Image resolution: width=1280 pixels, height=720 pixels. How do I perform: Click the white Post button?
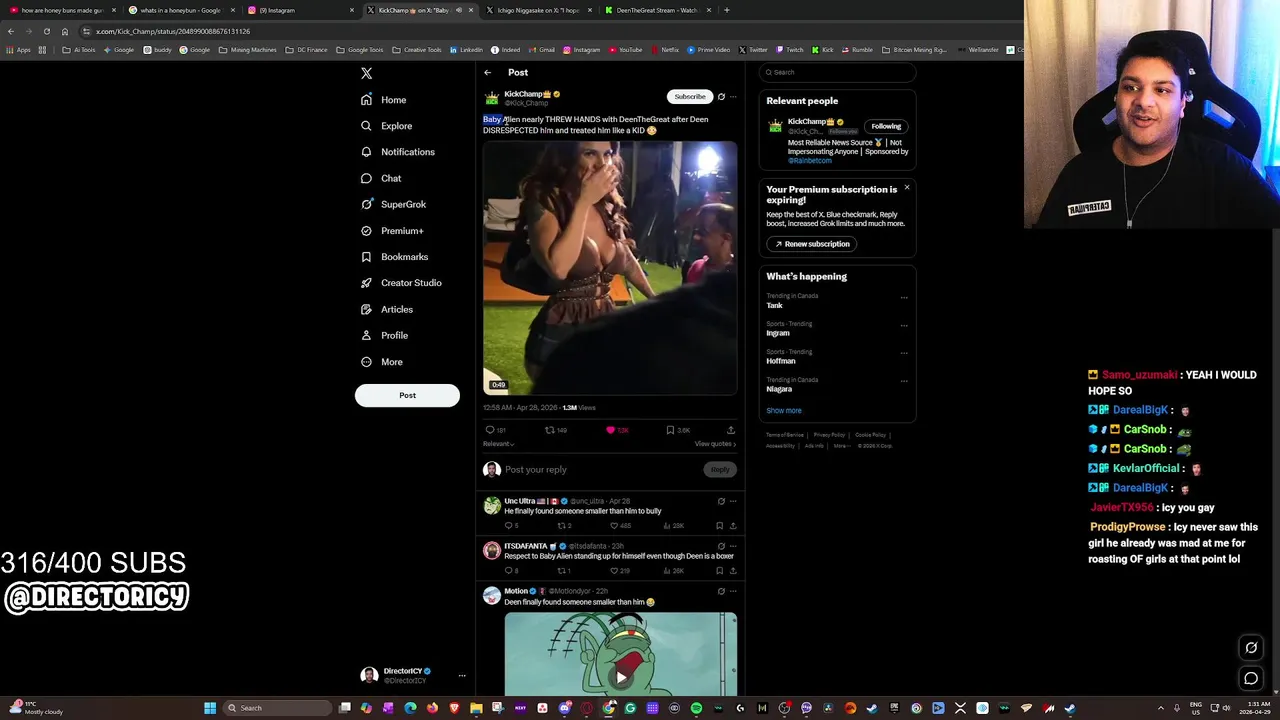[x=407, y=395]
